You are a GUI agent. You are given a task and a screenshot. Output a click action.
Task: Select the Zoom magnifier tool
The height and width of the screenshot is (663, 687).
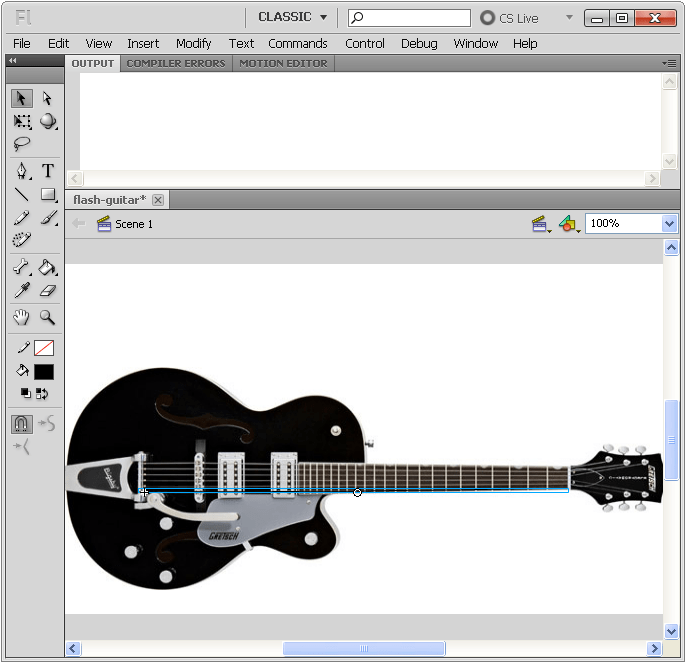tap(48, 317)
